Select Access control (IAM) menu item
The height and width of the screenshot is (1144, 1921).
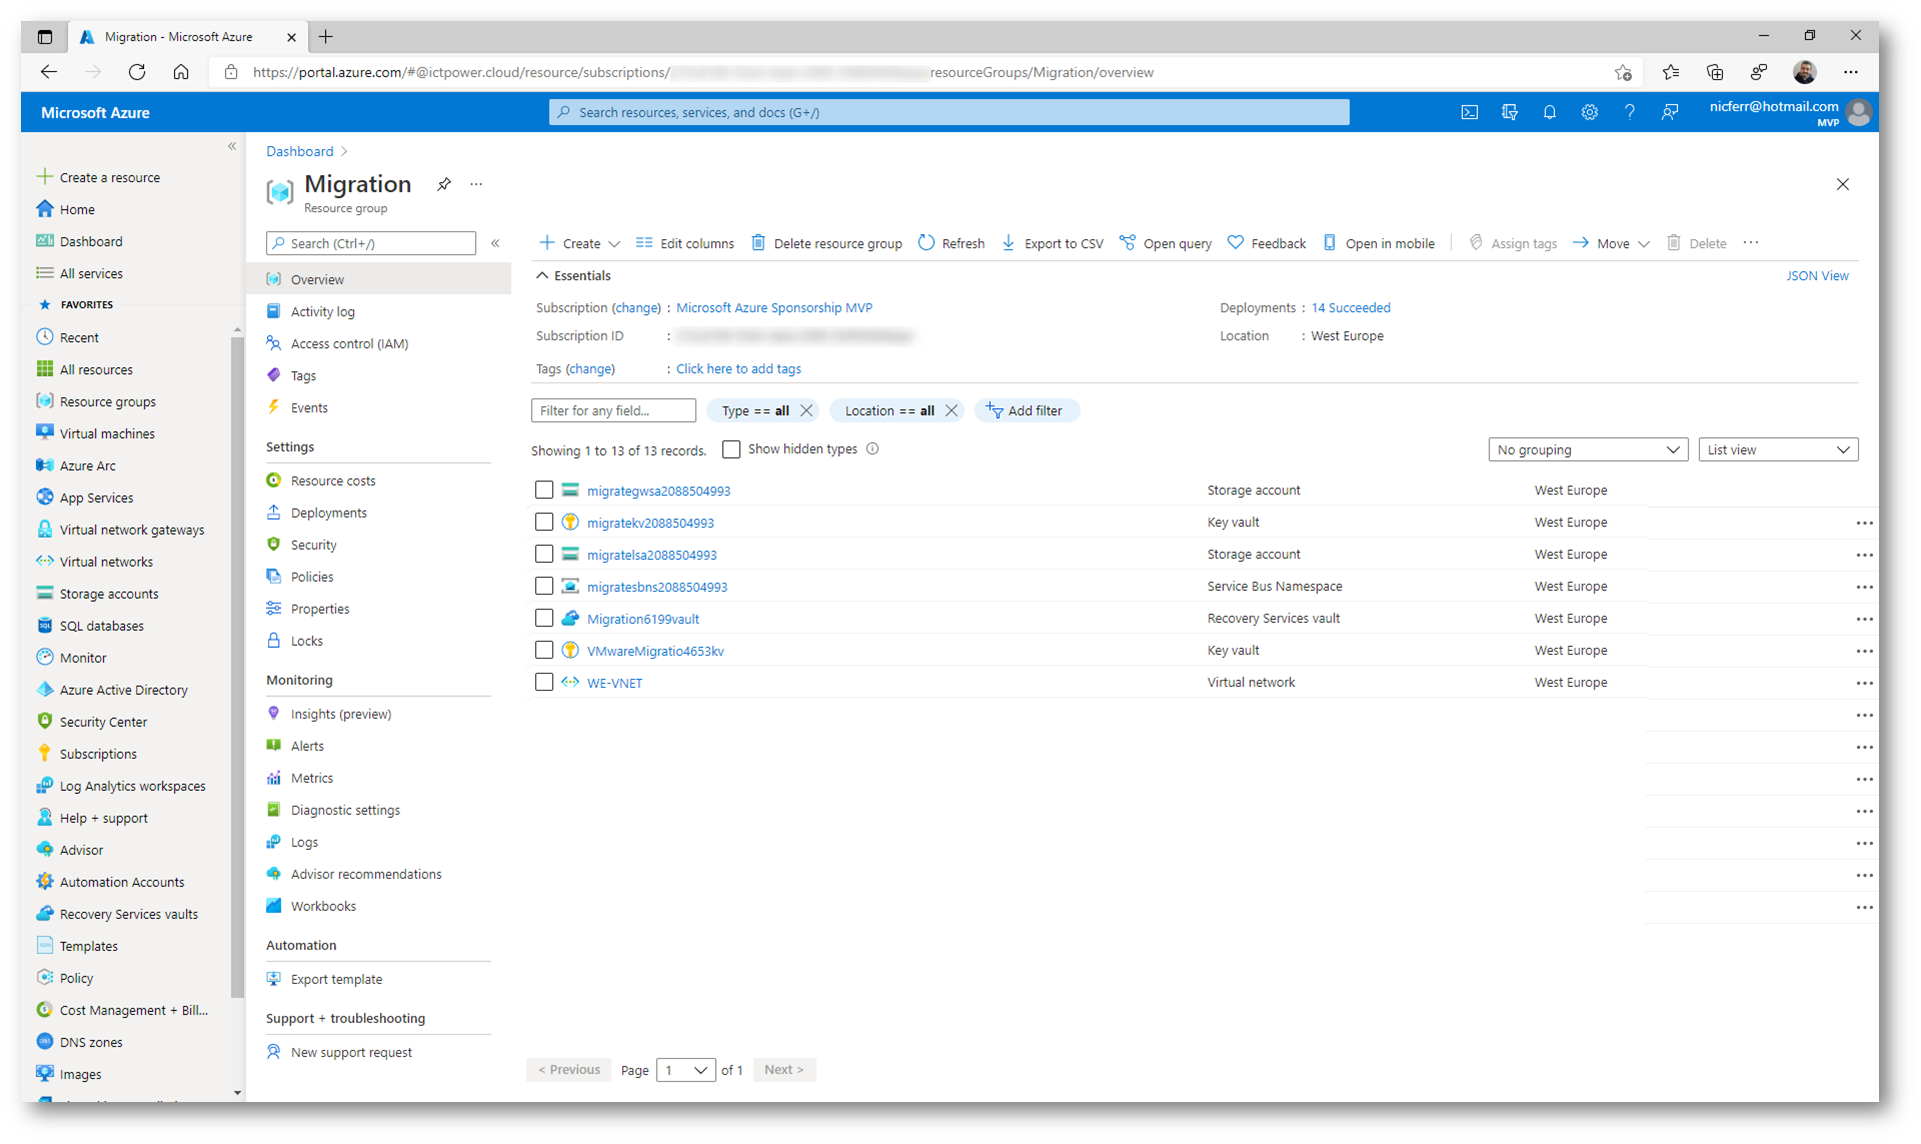coord(349,344)
